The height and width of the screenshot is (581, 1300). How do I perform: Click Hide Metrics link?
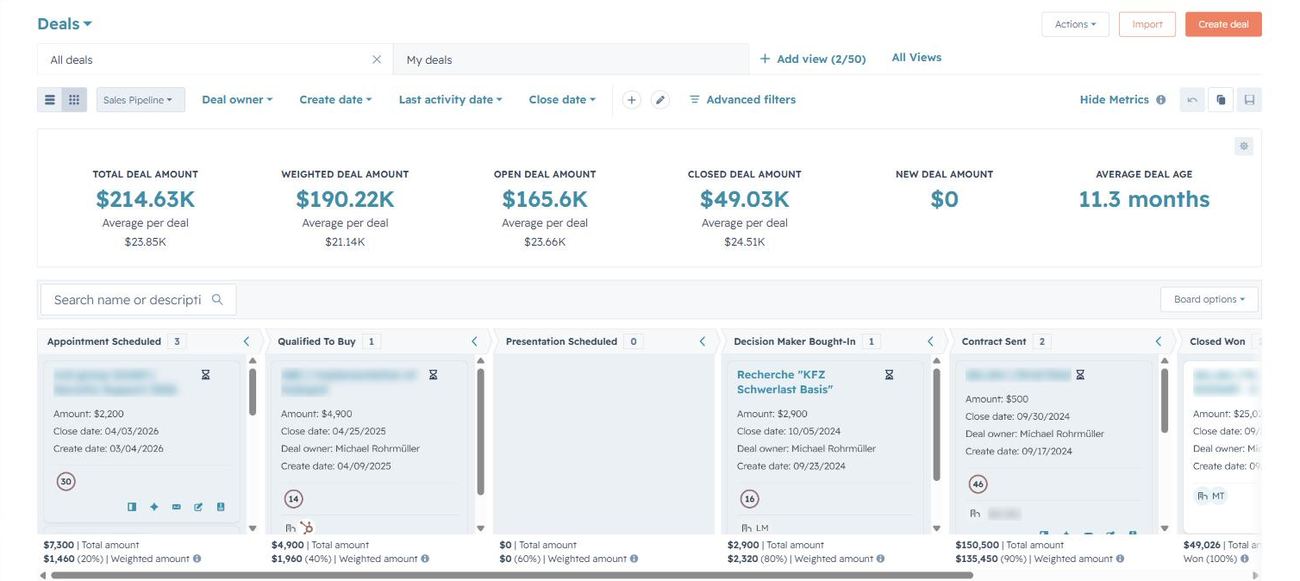(1114, 100)
